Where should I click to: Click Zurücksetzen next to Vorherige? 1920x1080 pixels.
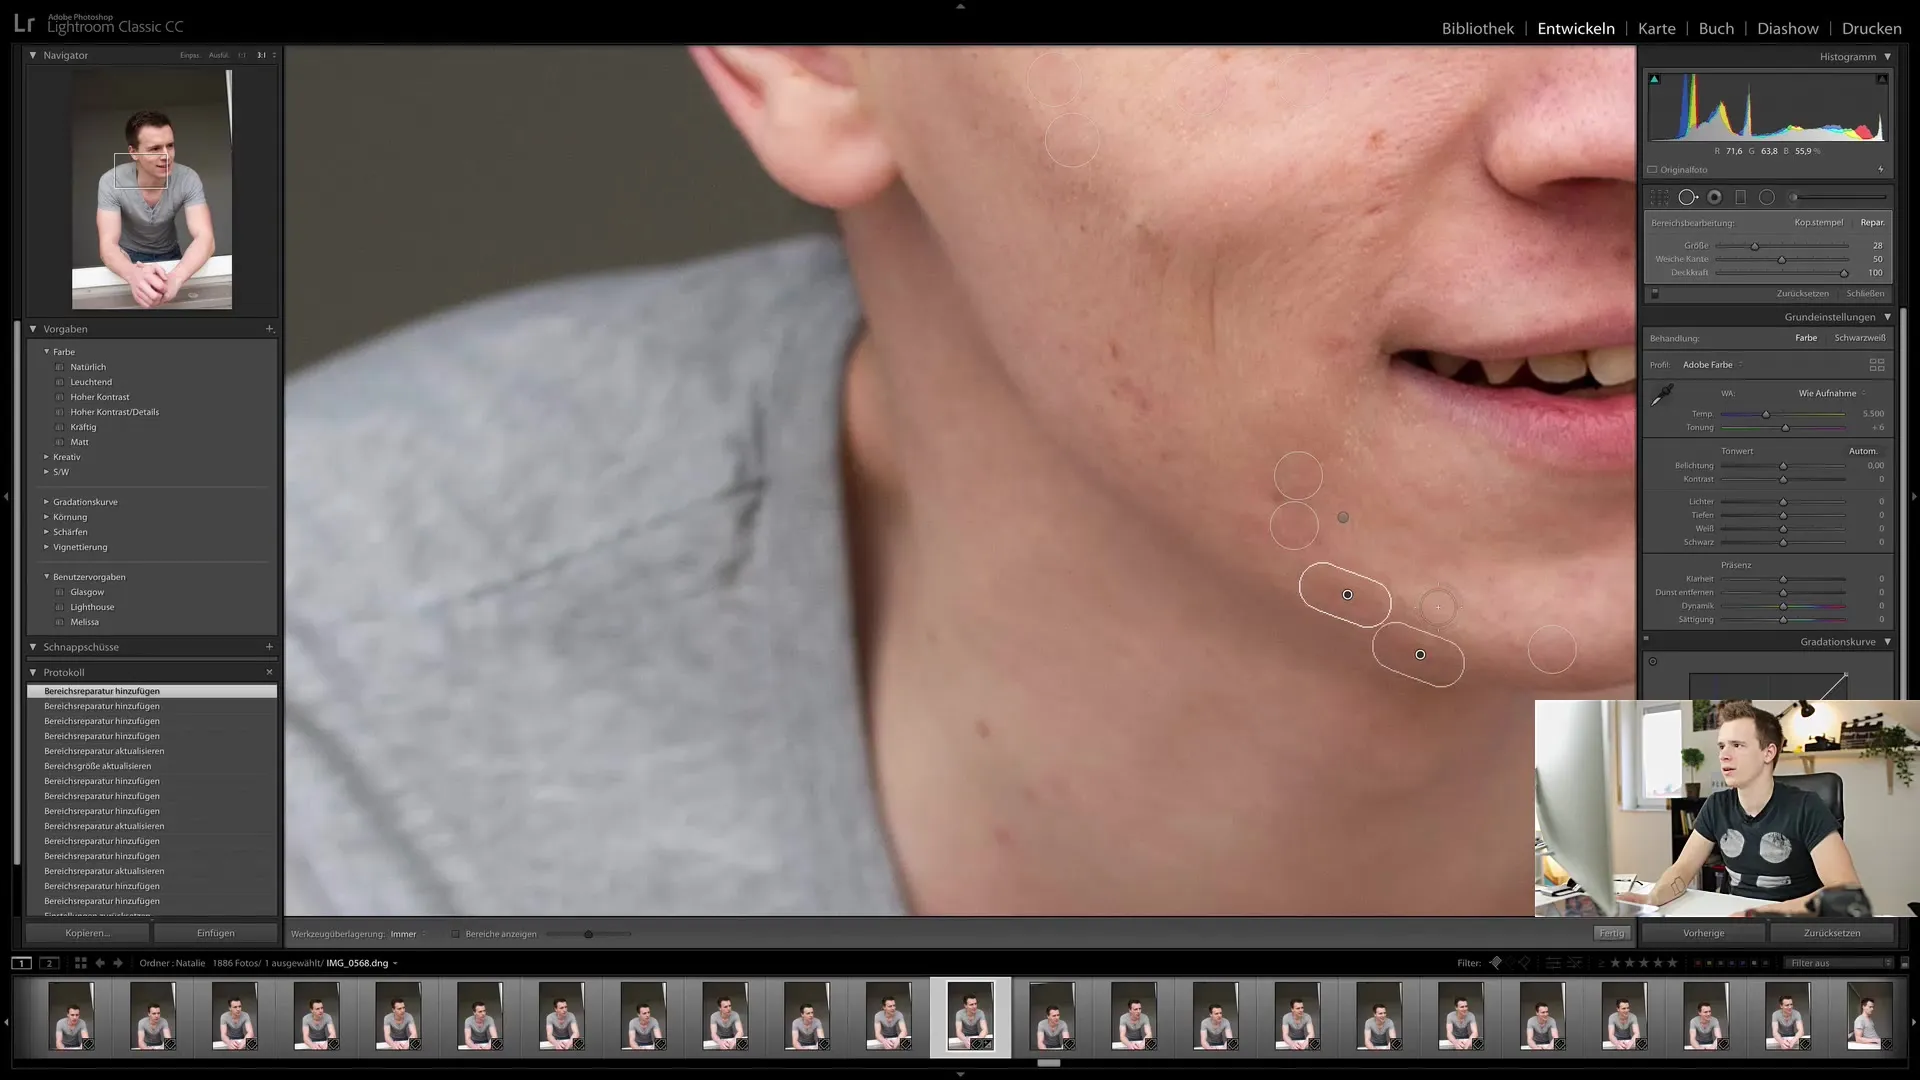coord(1831,933)
